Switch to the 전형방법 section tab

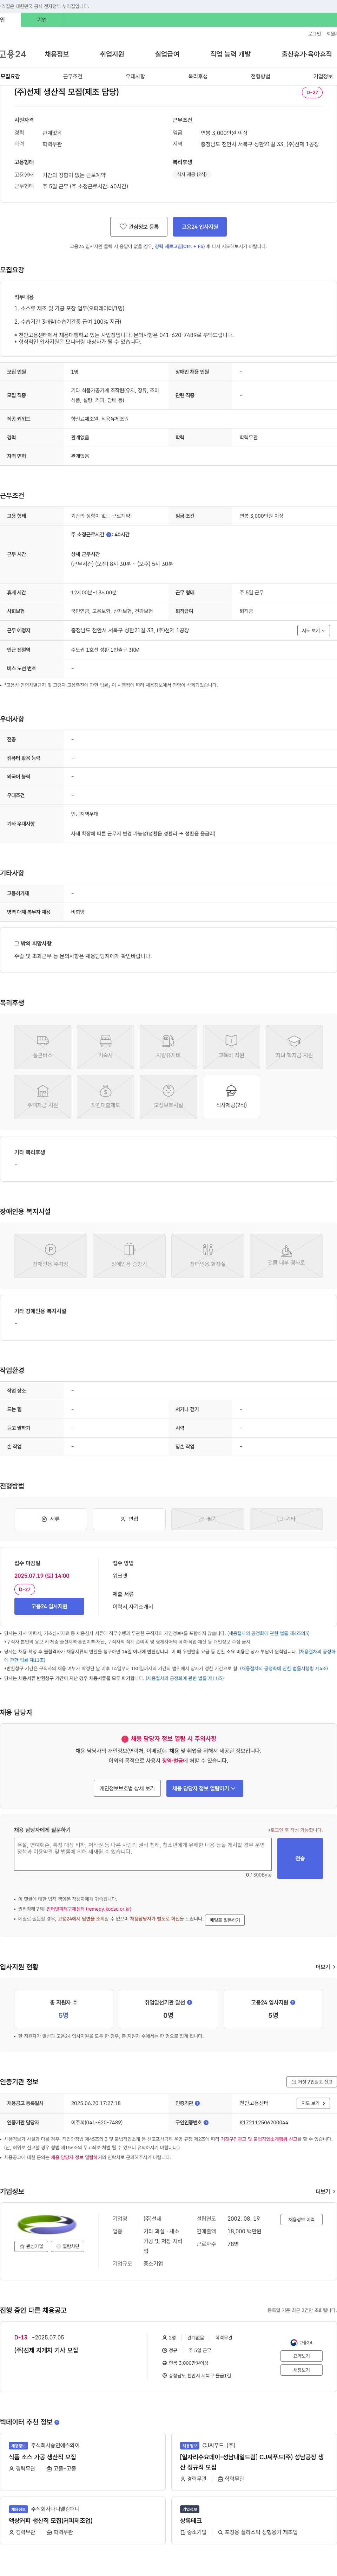[260, 76]
